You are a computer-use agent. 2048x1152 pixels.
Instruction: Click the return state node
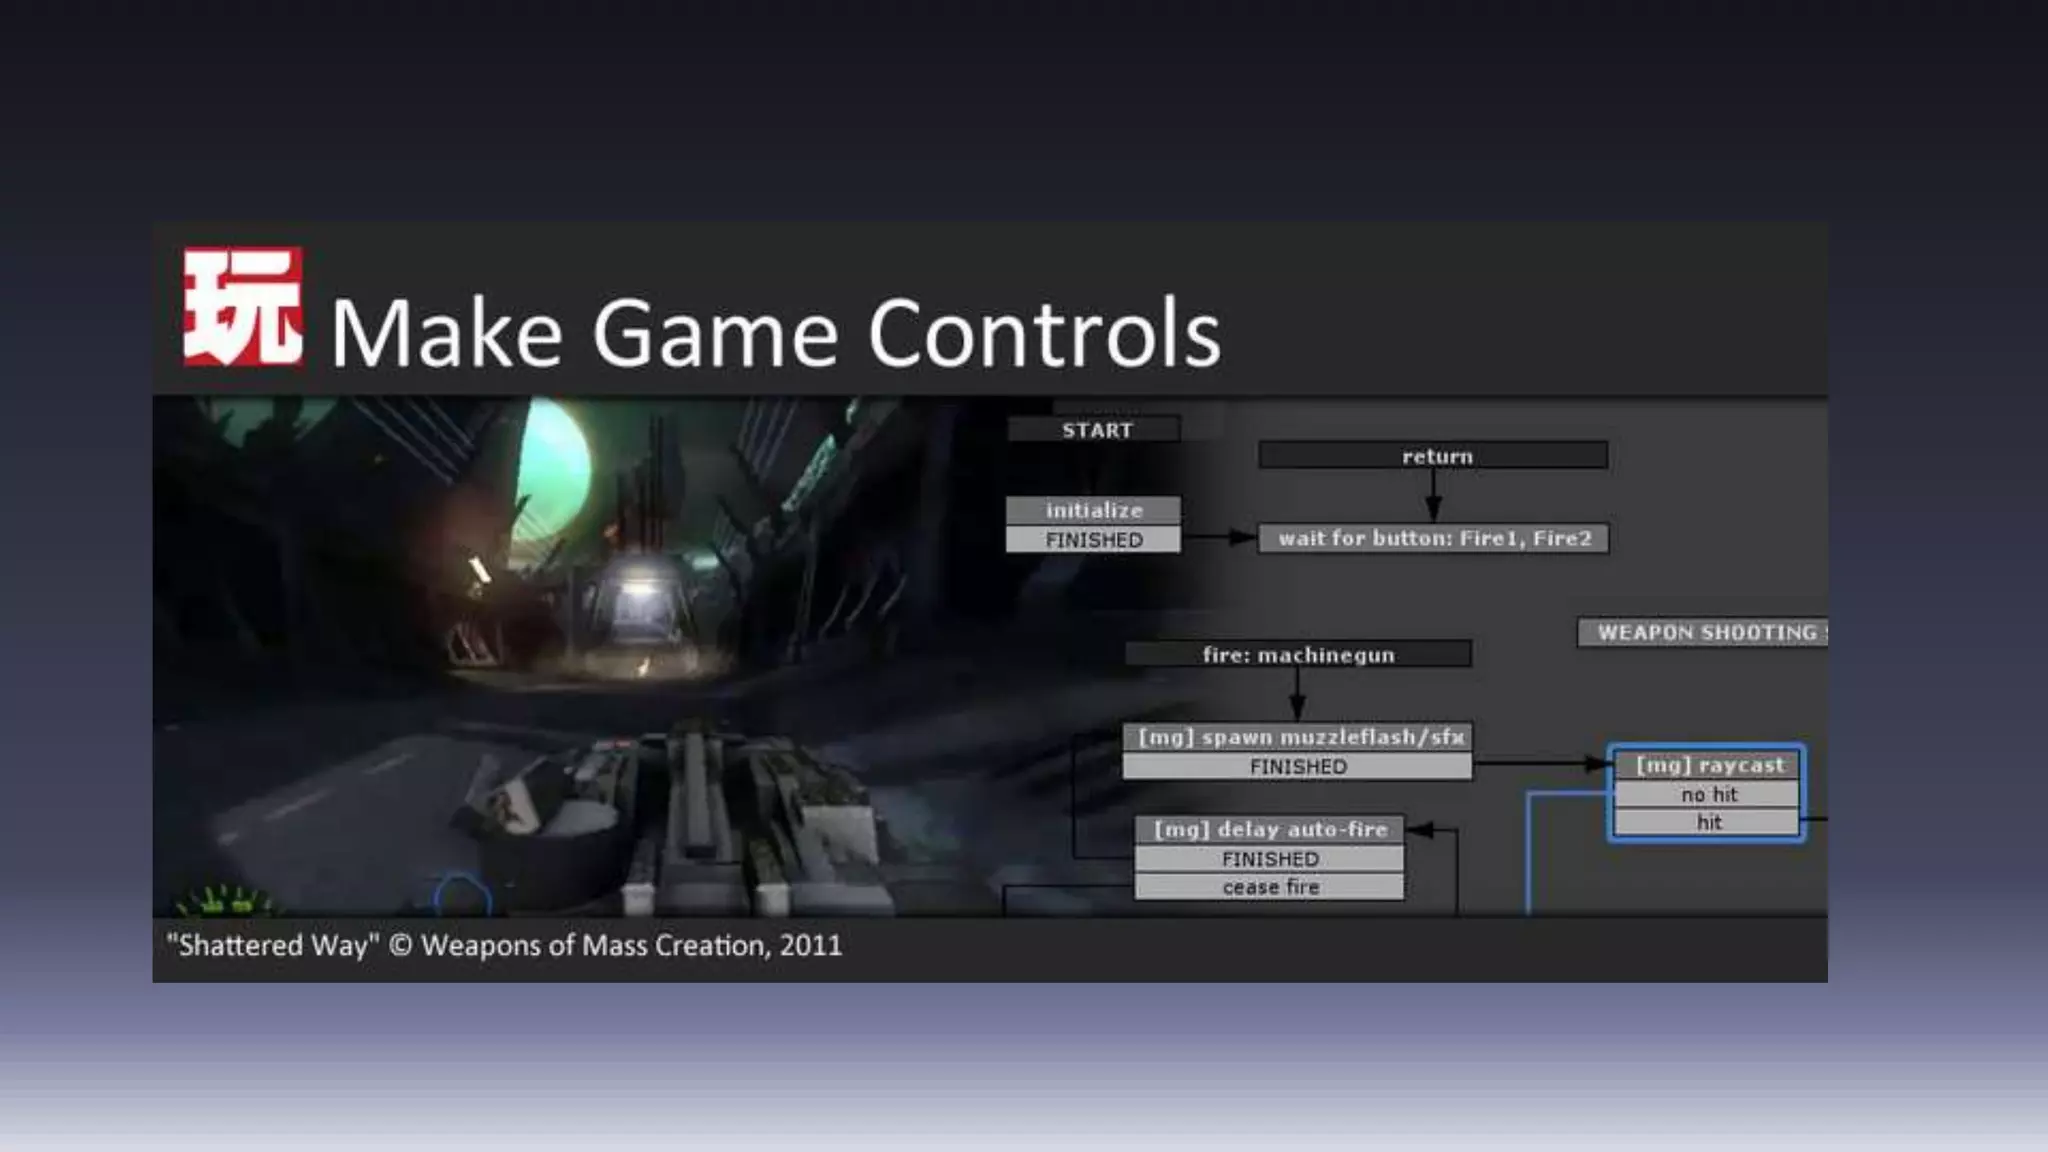pos(1434,456)
